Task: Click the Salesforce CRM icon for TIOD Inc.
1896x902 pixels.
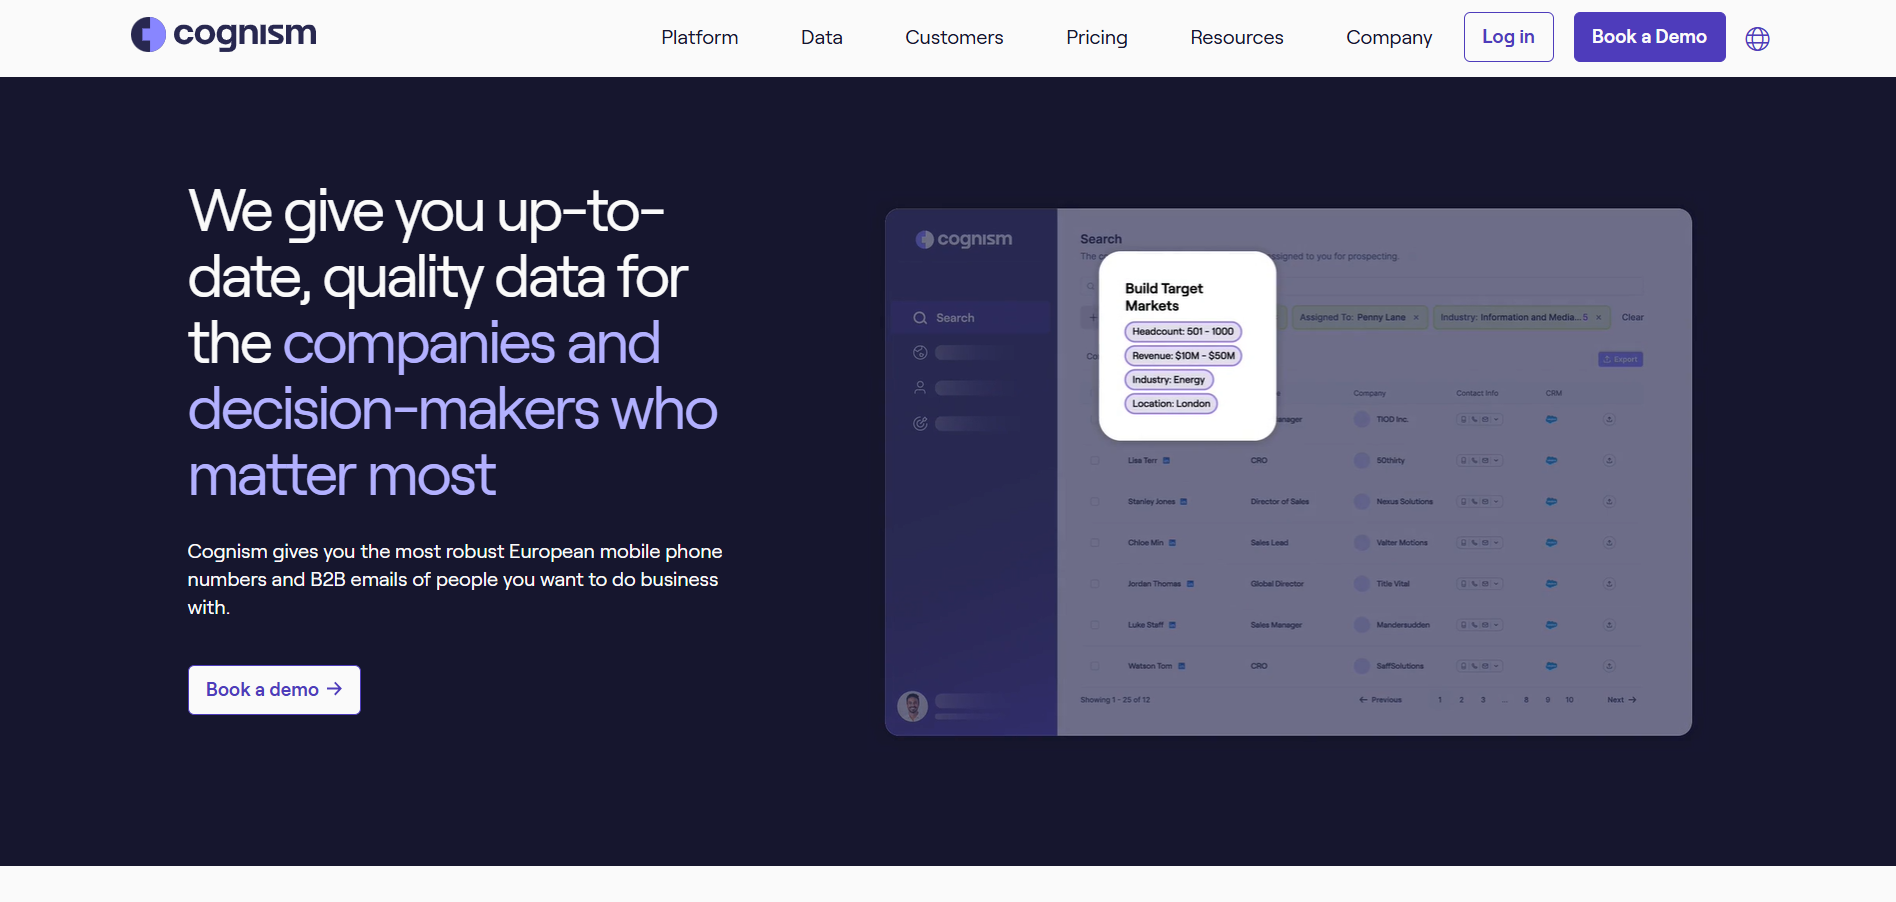Action: click(1551, 419)
